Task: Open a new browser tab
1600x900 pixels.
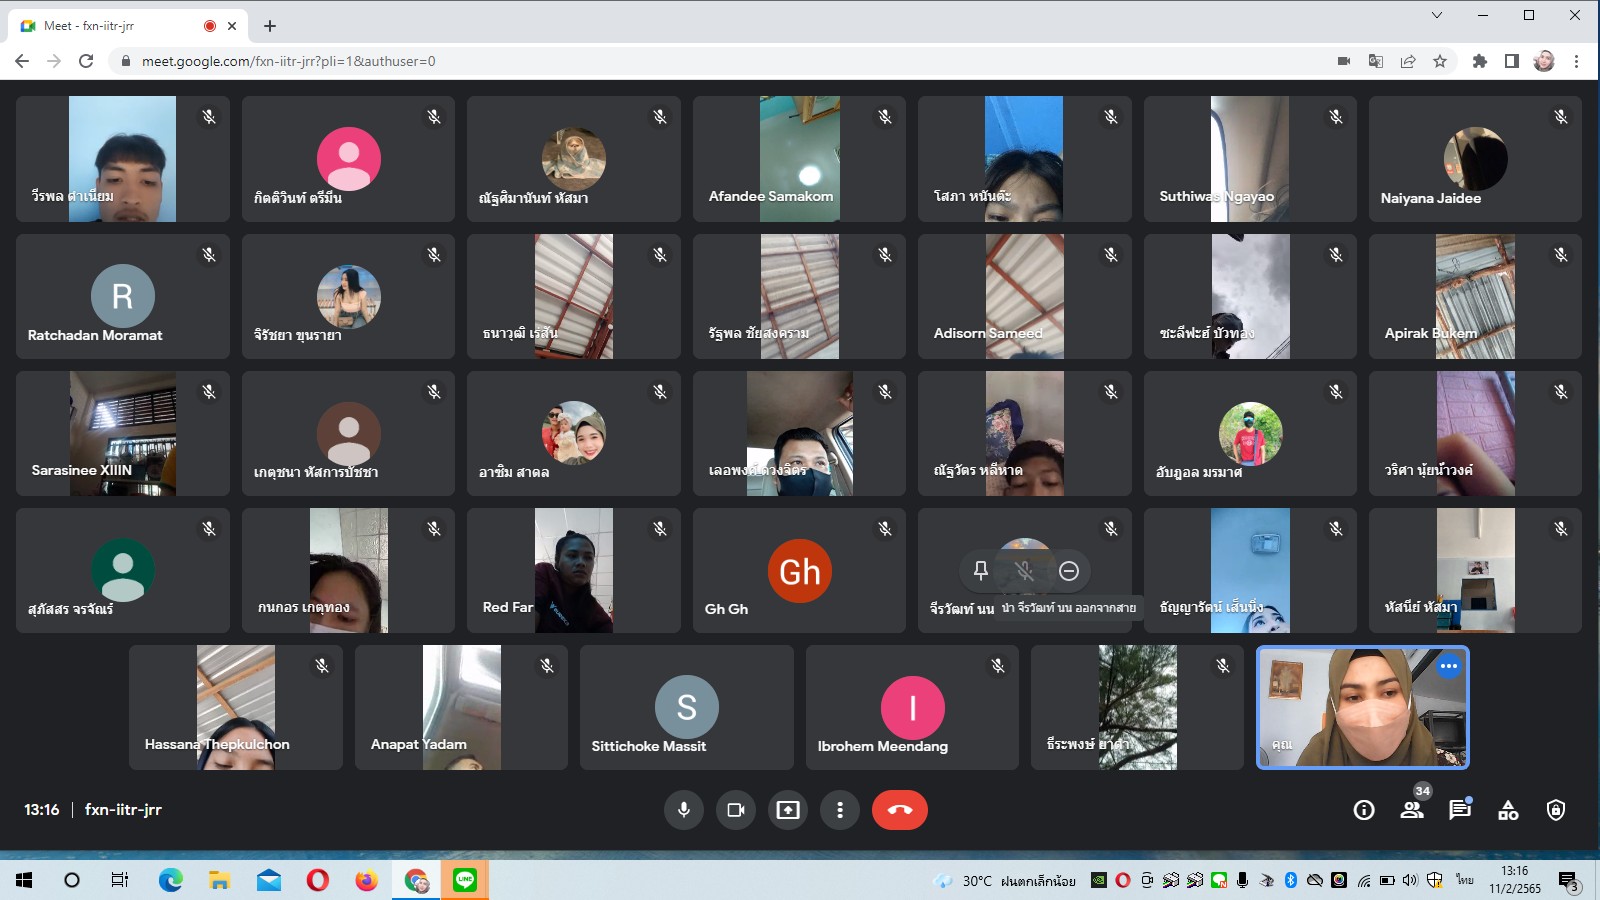Action: click(270, 26)
